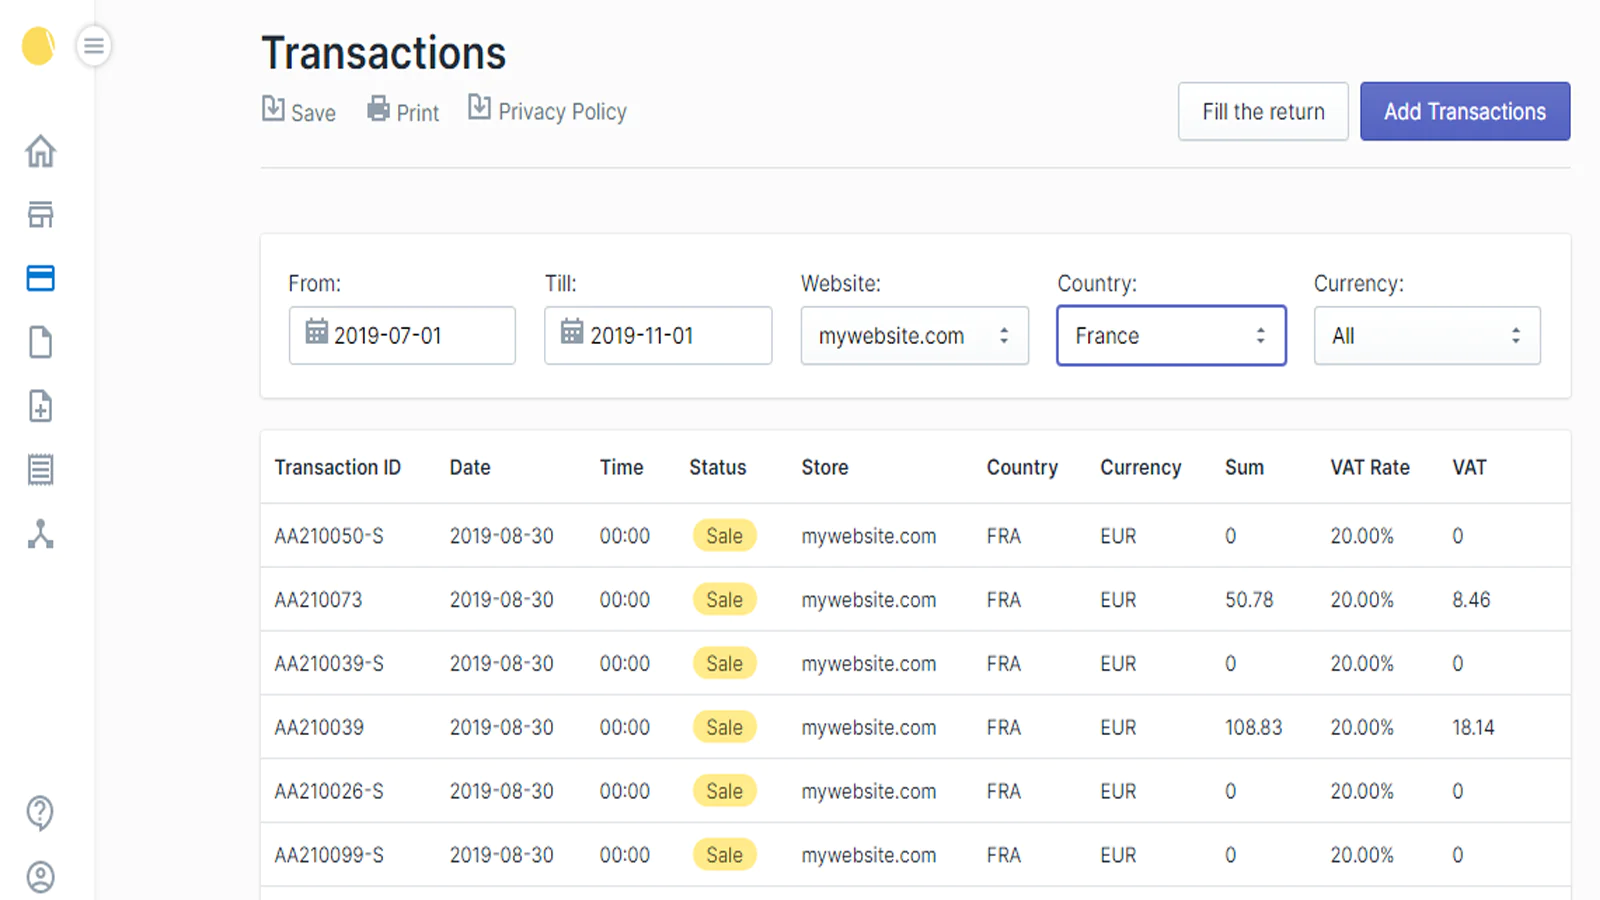Image resolution: width=1600 pixels, height=900 pixels.
Task: Open the user account icon
Action: click(x=40, y=877)
